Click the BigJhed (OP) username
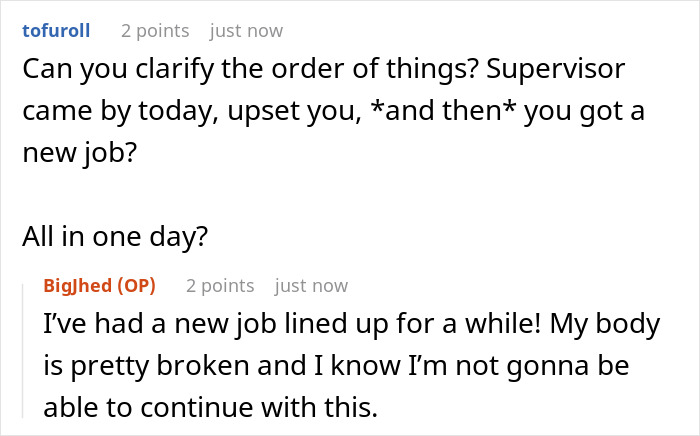The image size is (700, 436). pos(80,286)
